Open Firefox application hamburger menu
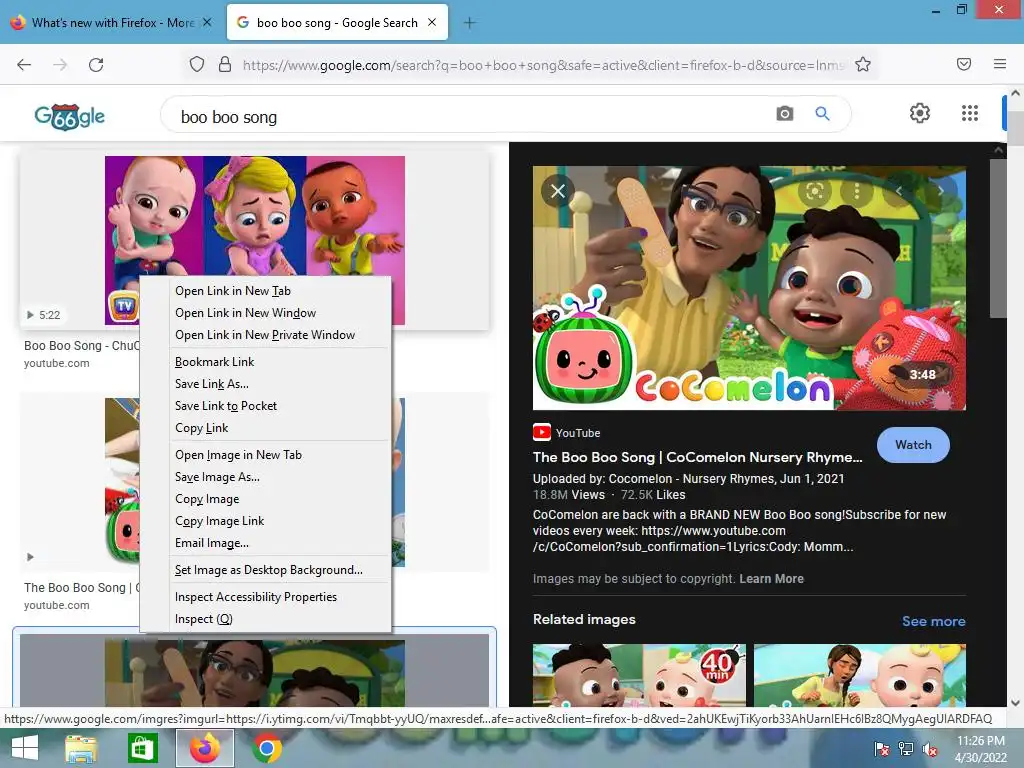1024x768 pixels. 1000,64
